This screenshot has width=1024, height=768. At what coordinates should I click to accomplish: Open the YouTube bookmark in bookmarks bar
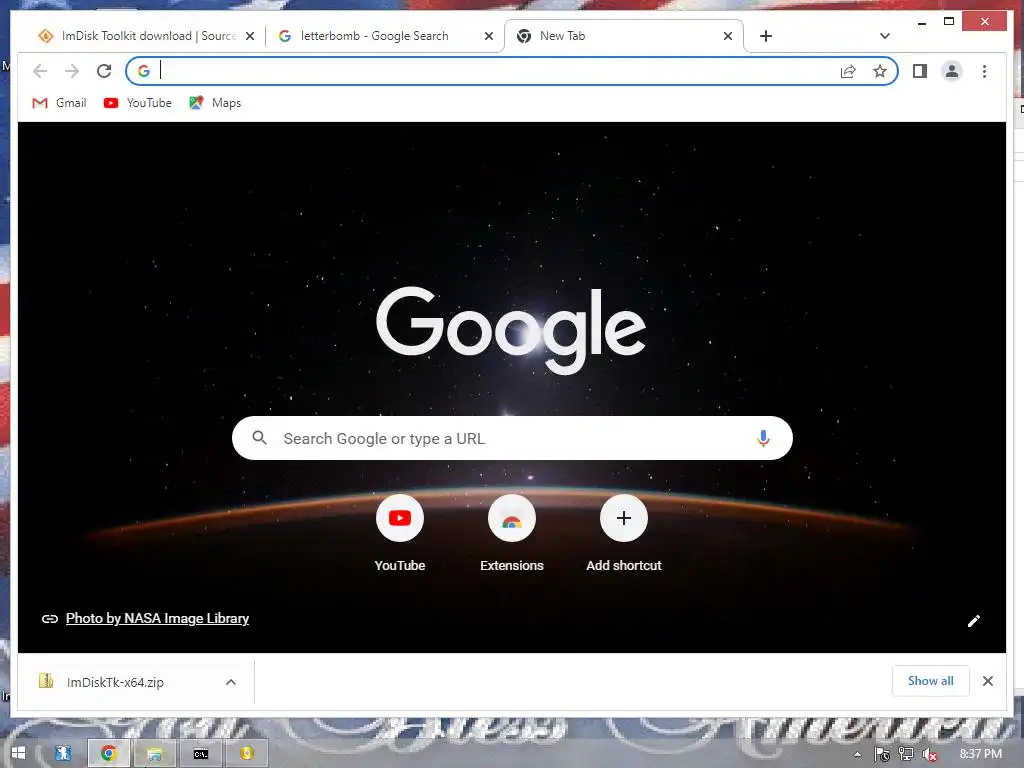(138, 103)
